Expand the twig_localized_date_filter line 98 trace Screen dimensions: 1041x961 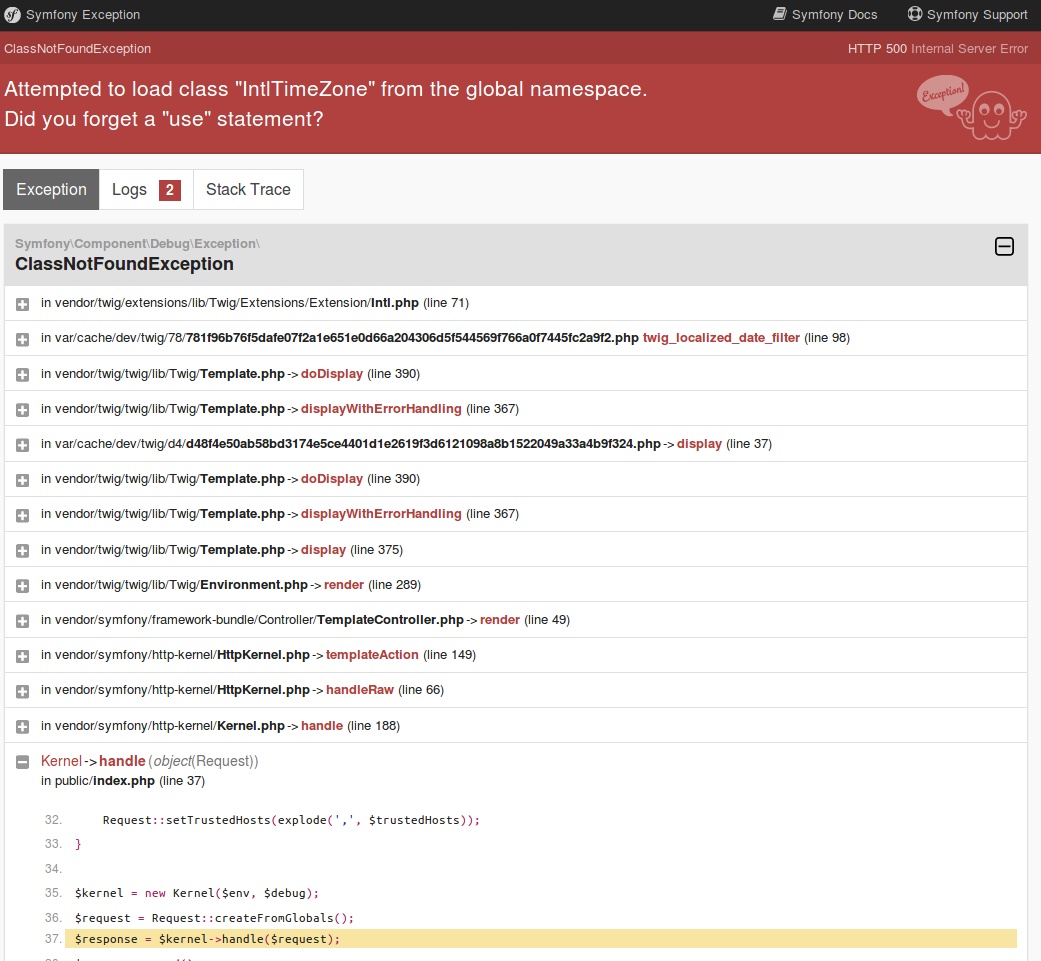pos(23,339)
